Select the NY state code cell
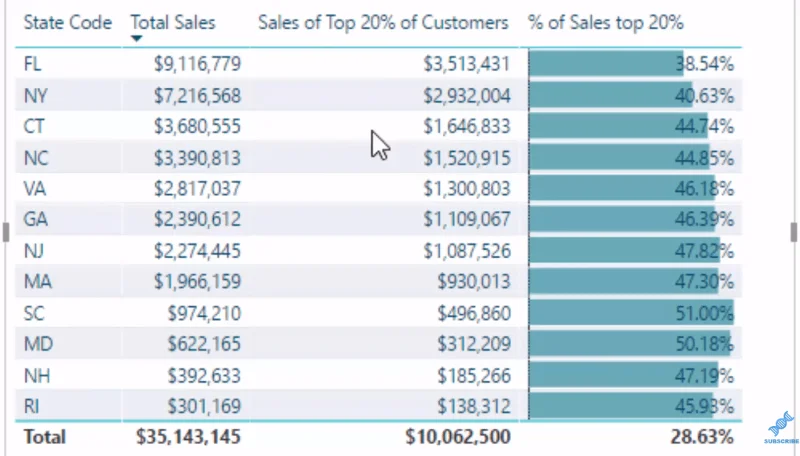Screen dimensions: 800x456 (x=35, y=95)
